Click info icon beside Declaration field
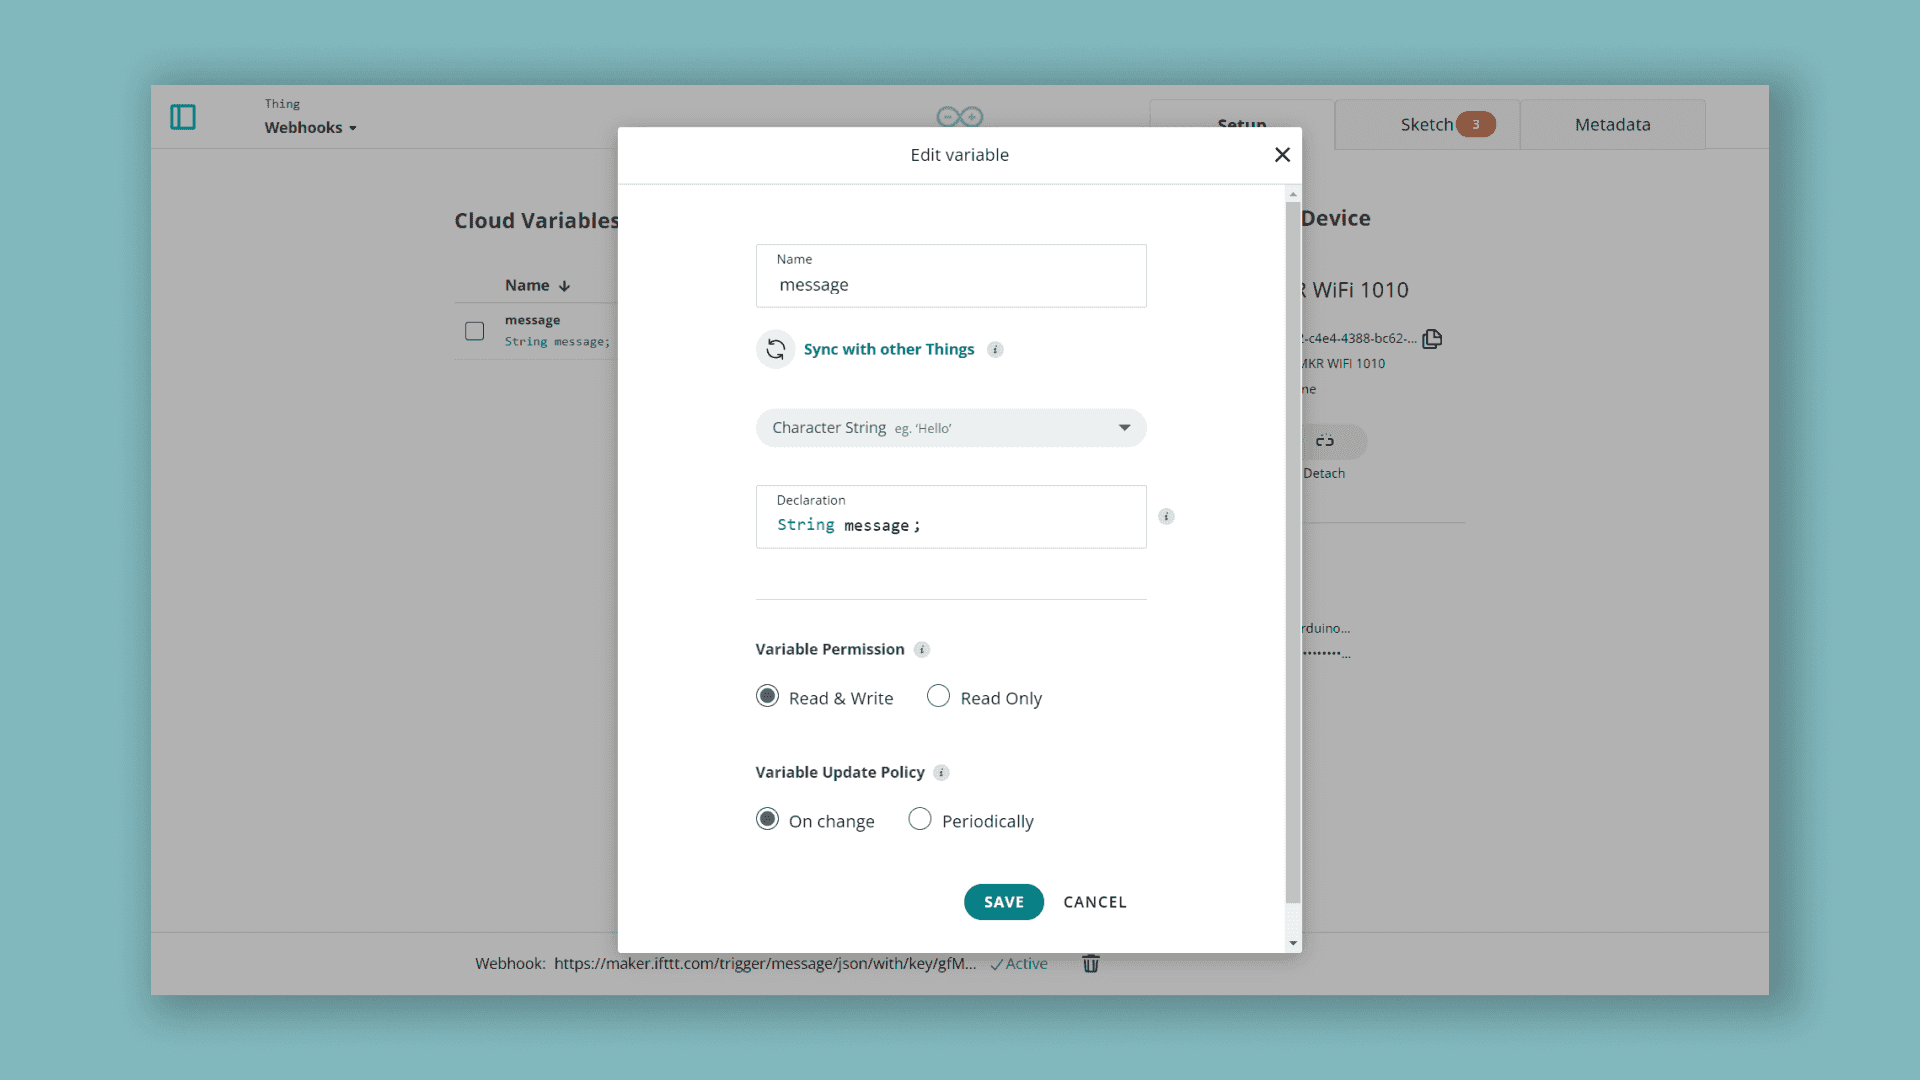 1166,517
